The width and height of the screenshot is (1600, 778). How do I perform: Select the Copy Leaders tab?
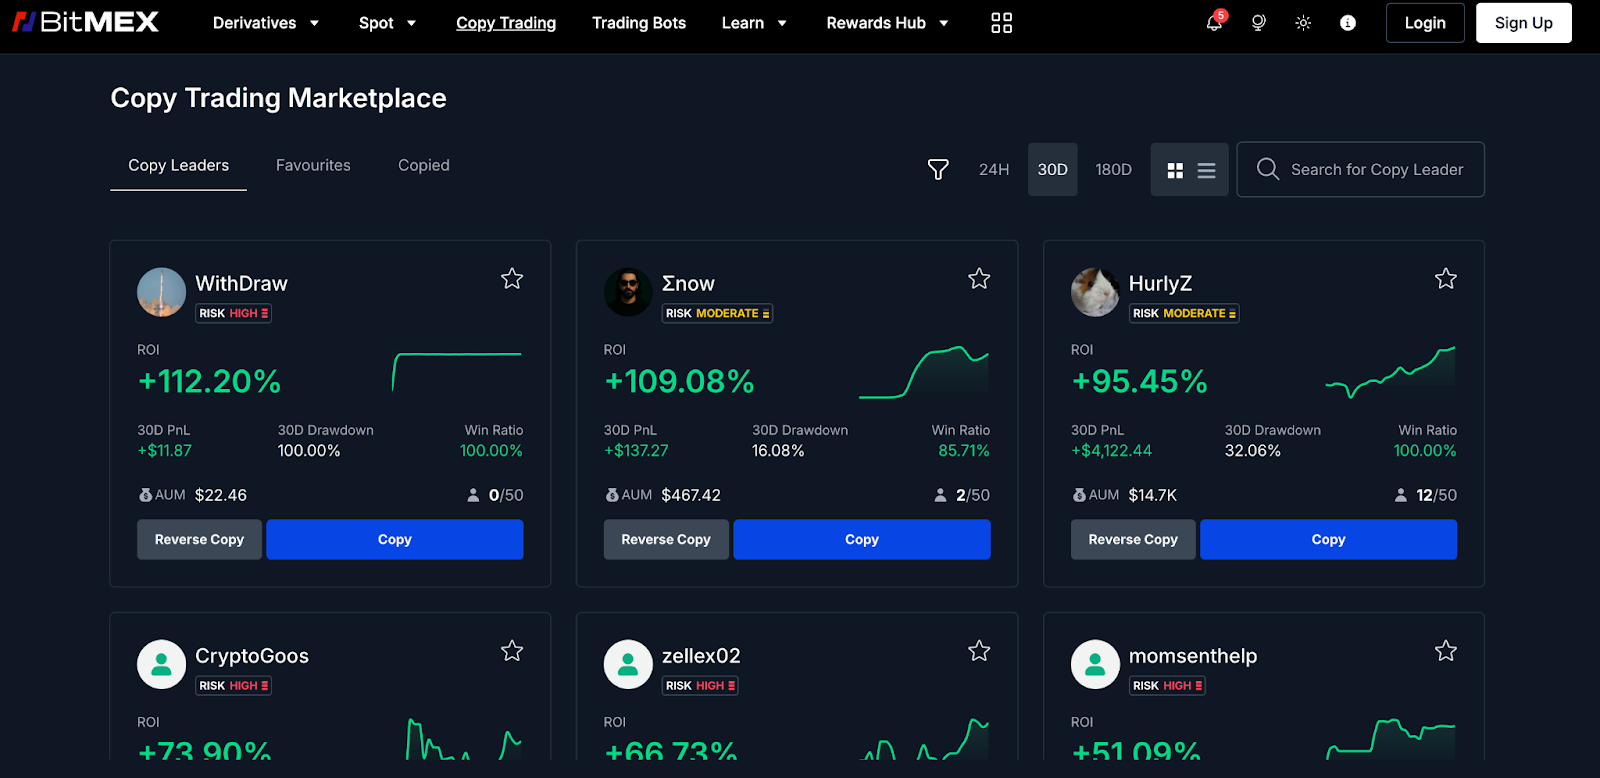tap(178, 166)
